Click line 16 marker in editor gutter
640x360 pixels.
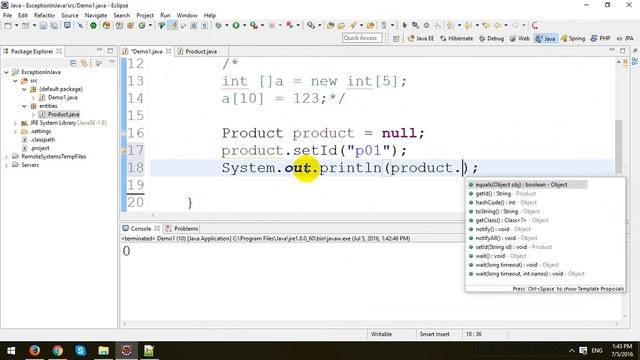click(124, 133)
